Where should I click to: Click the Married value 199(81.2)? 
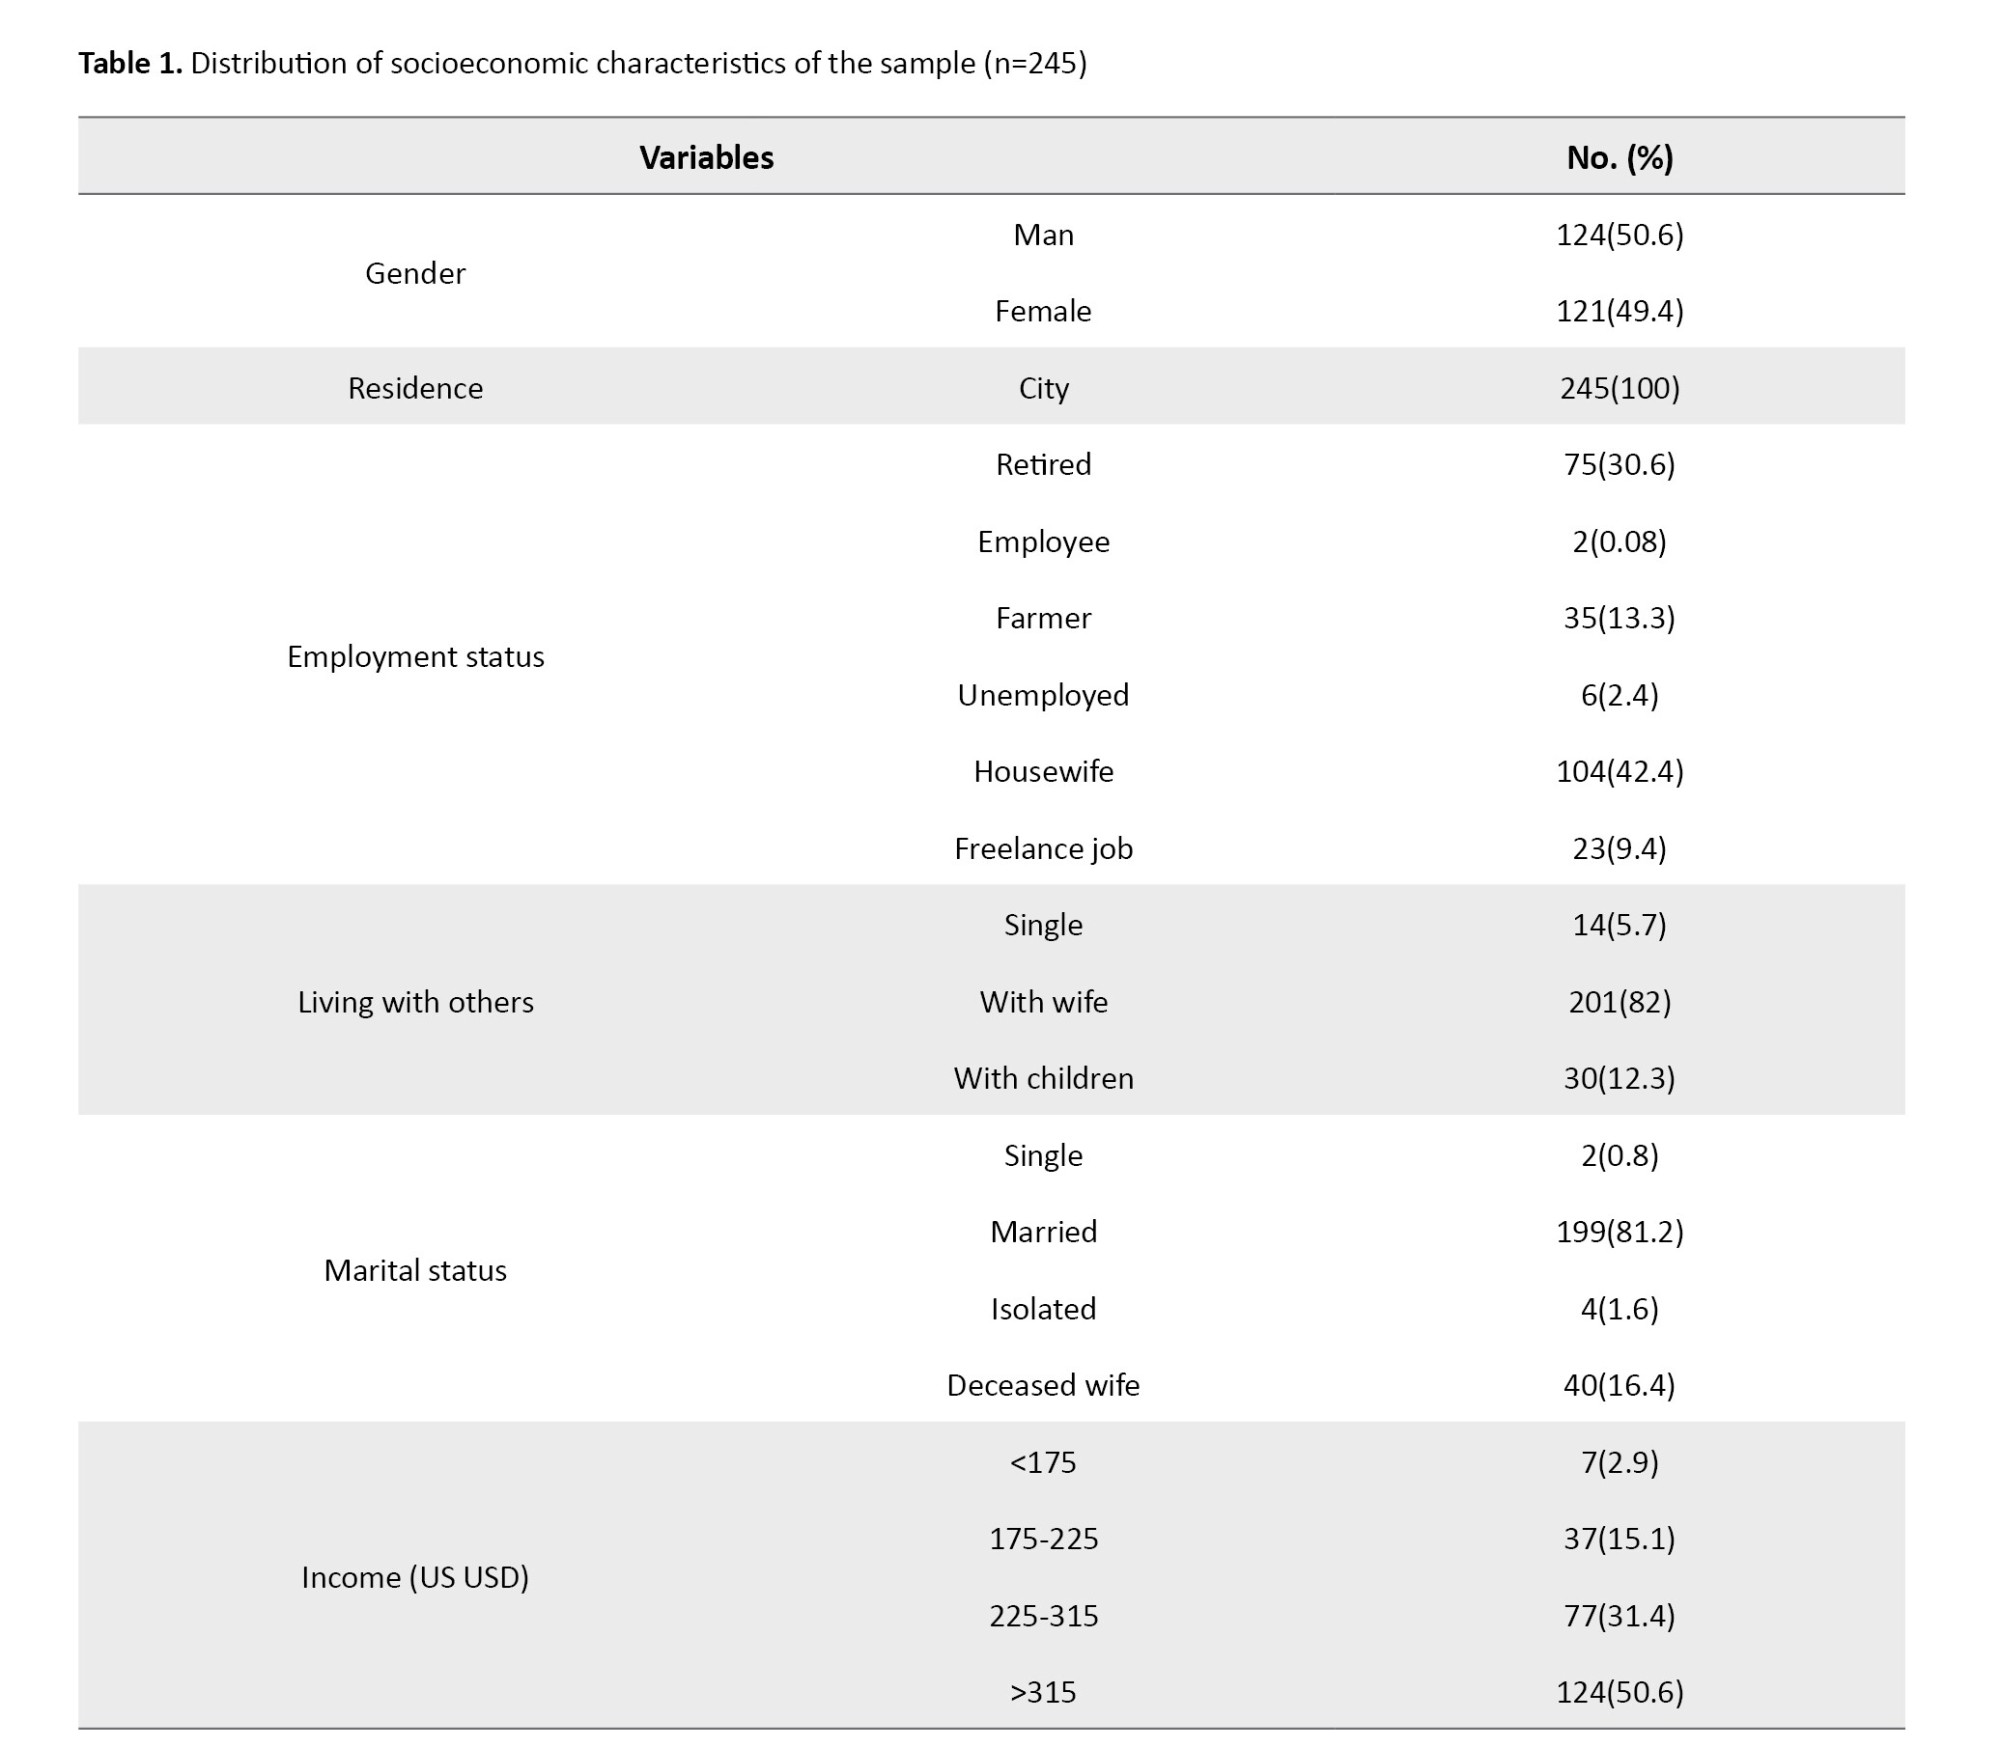(1619, 1231)
